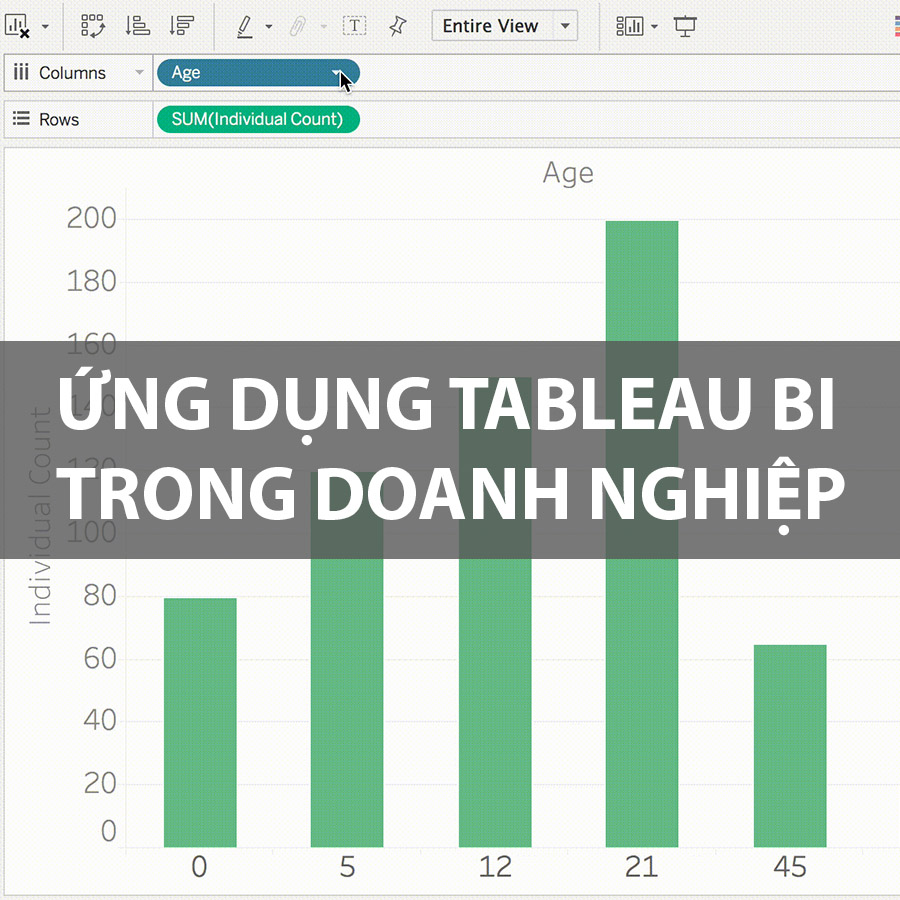Viewport: 900px width, 900px height.
Task: Select the SUM(Individual Count) pill
Action: click(x=258, y=119)
